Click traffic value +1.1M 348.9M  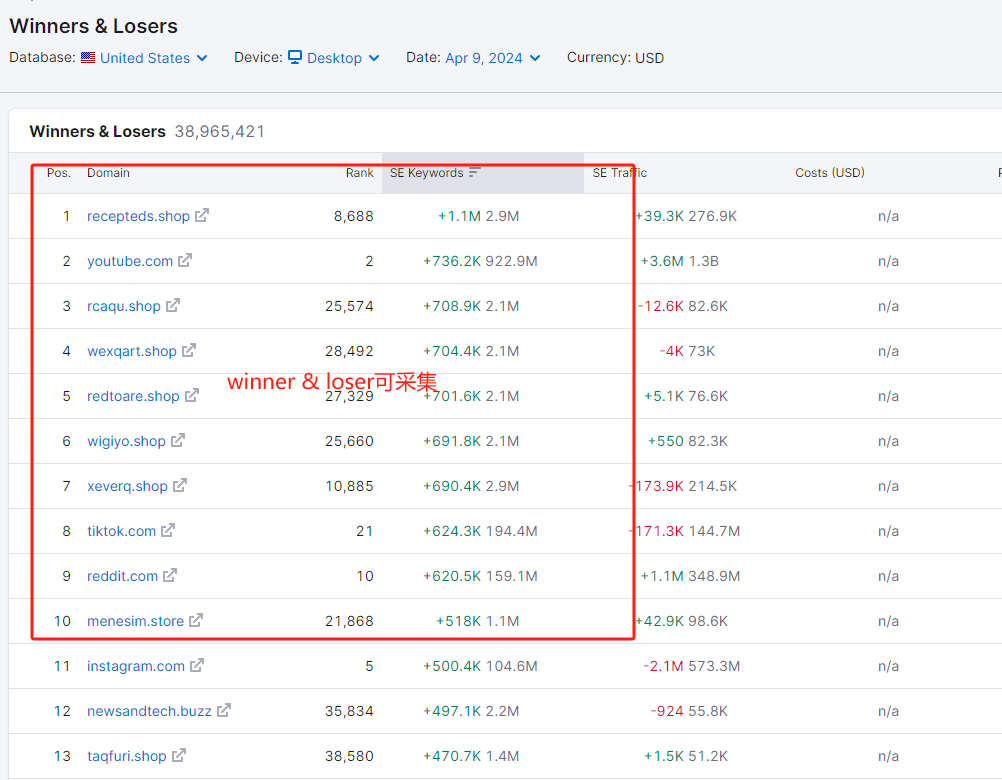[x=690, y=576]
